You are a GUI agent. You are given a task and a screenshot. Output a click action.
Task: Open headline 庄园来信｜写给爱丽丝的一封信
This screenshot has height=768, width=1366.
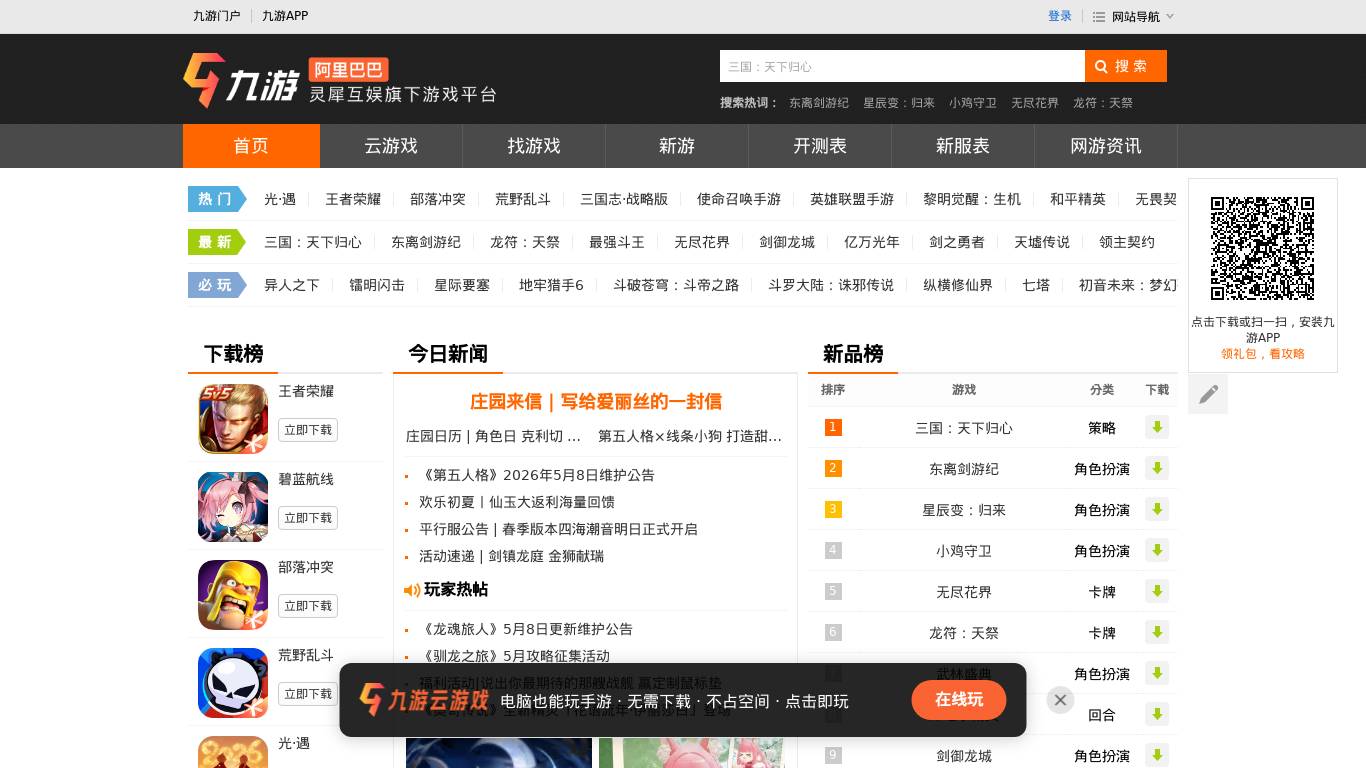(596, 402)
